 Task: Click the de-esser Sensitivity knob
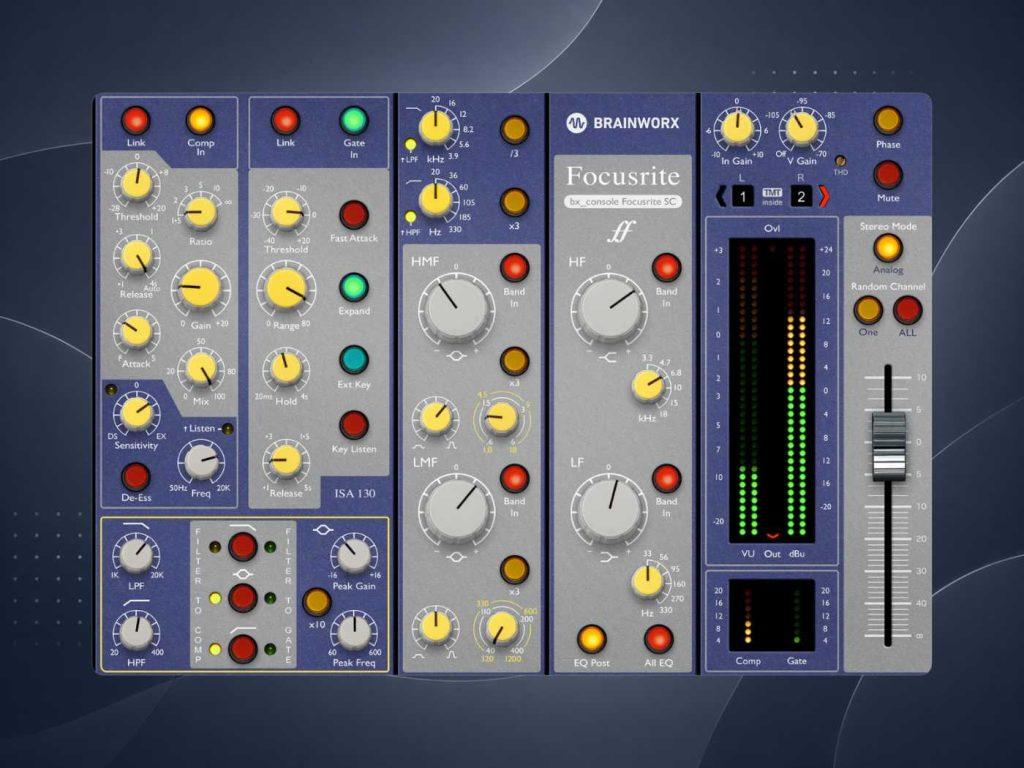136,413
